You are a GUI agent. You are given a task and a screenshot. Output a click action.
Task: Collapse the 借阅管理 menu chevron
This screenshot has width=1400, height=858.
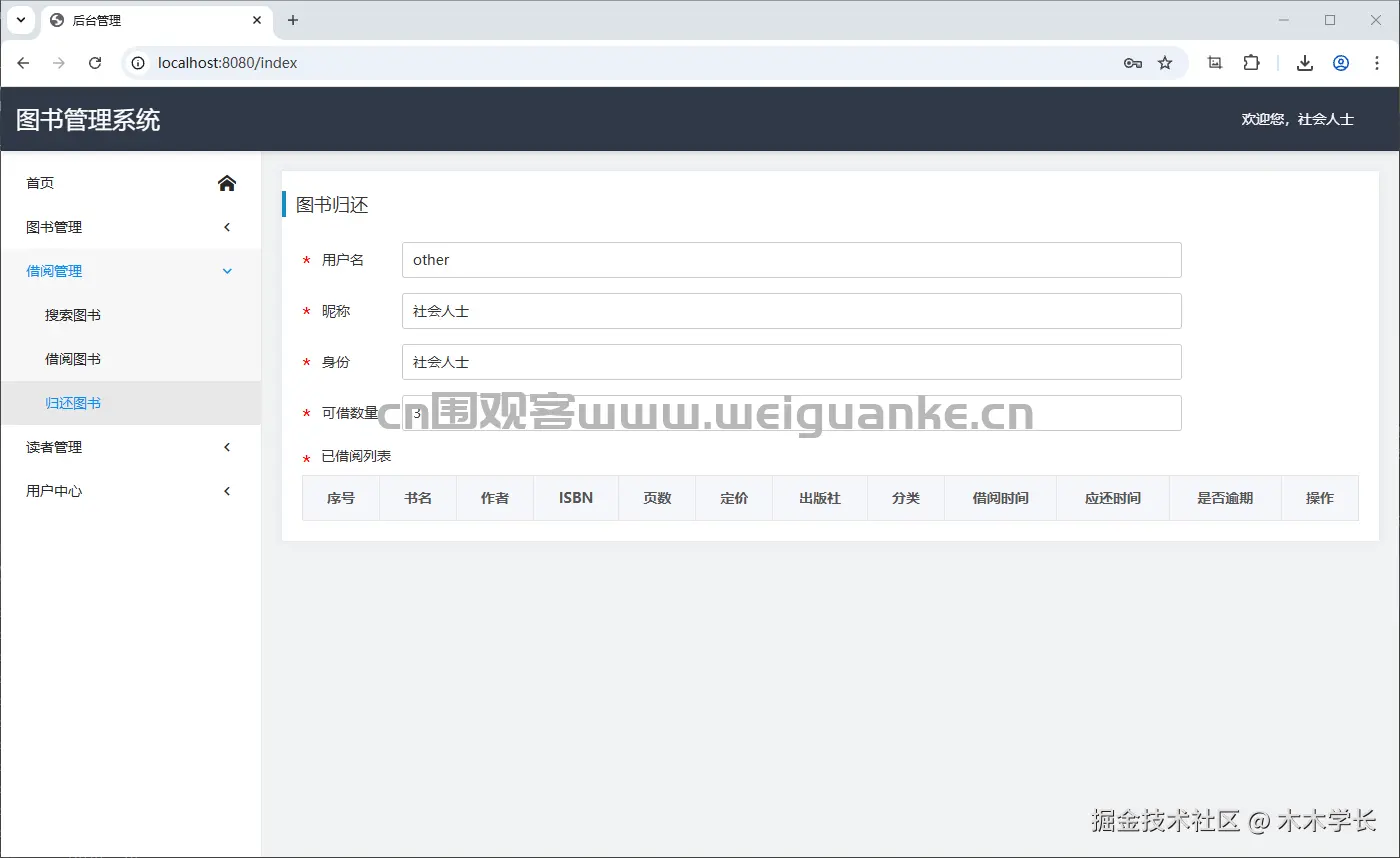[227, 271]
